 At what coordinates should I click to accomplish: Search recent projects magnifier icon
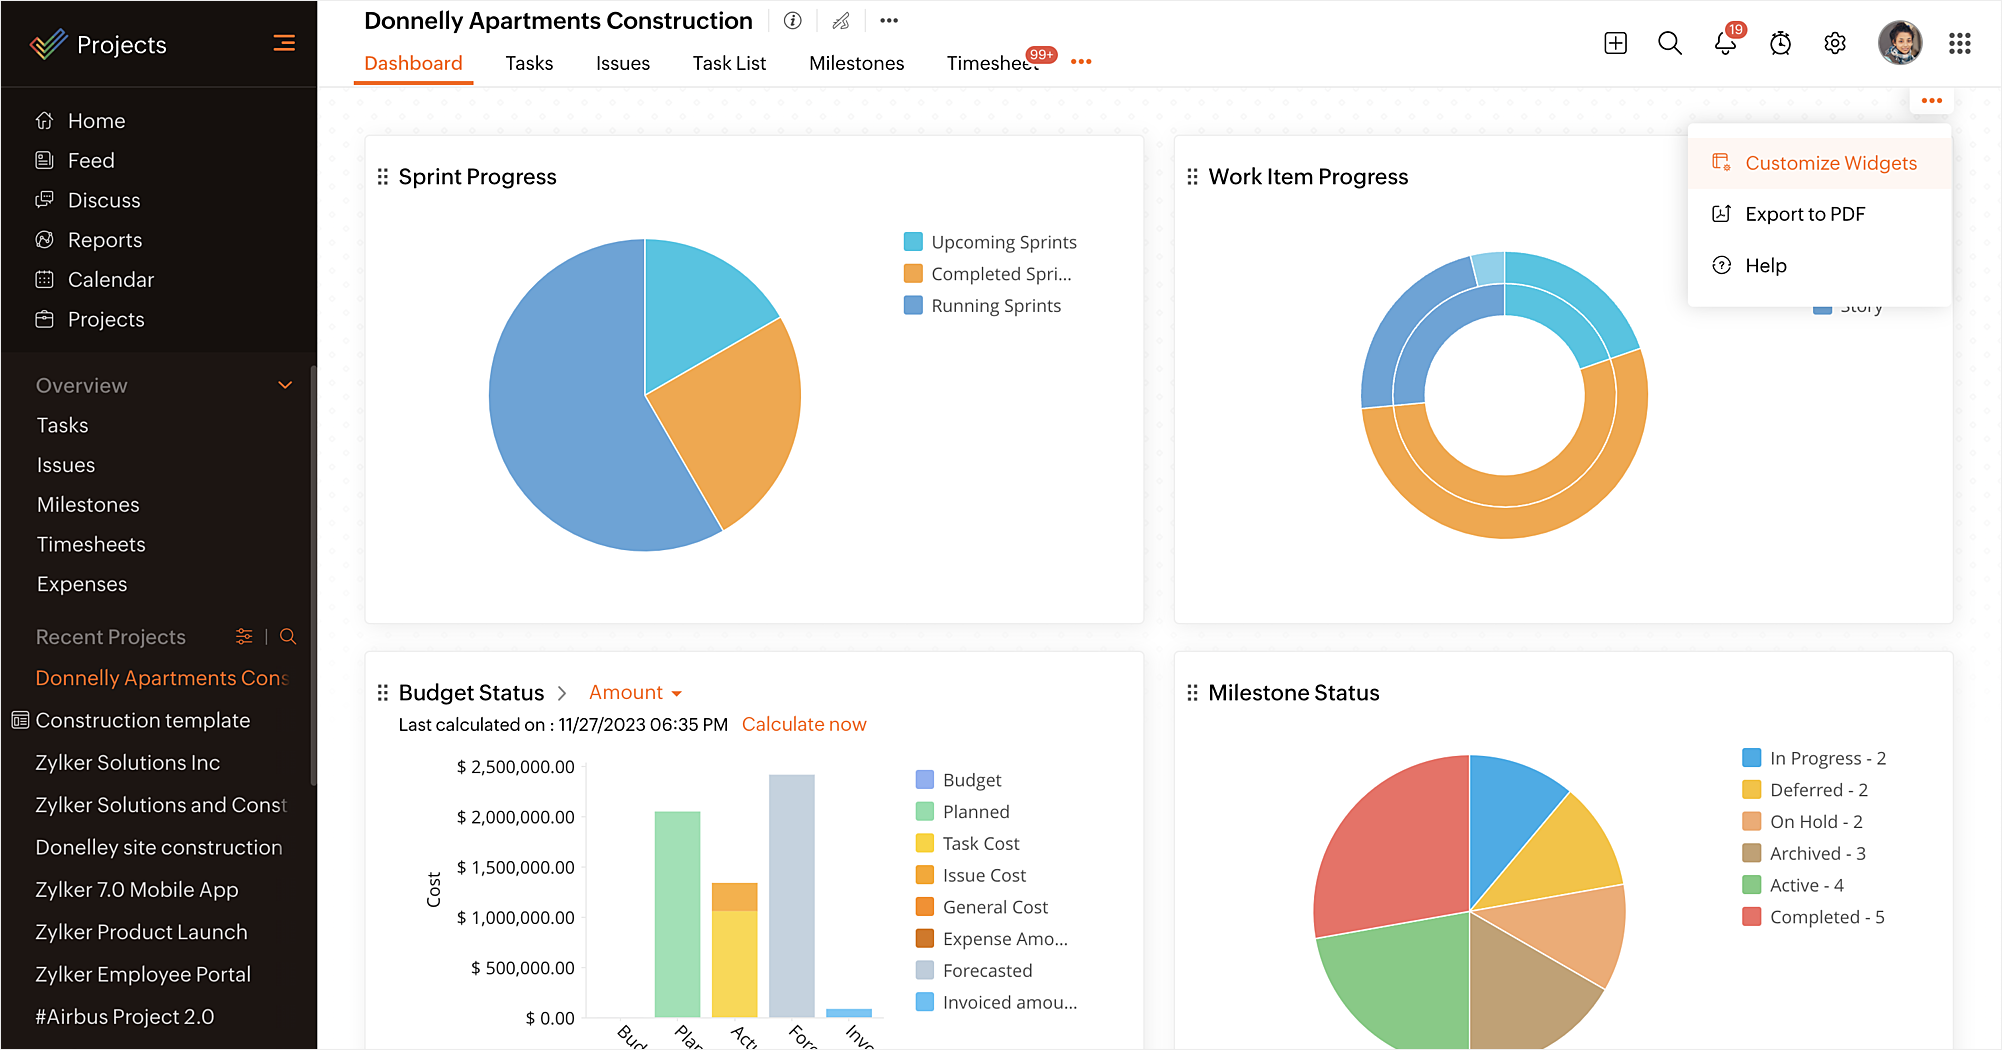pyautogui.click(x=288, y=636)
